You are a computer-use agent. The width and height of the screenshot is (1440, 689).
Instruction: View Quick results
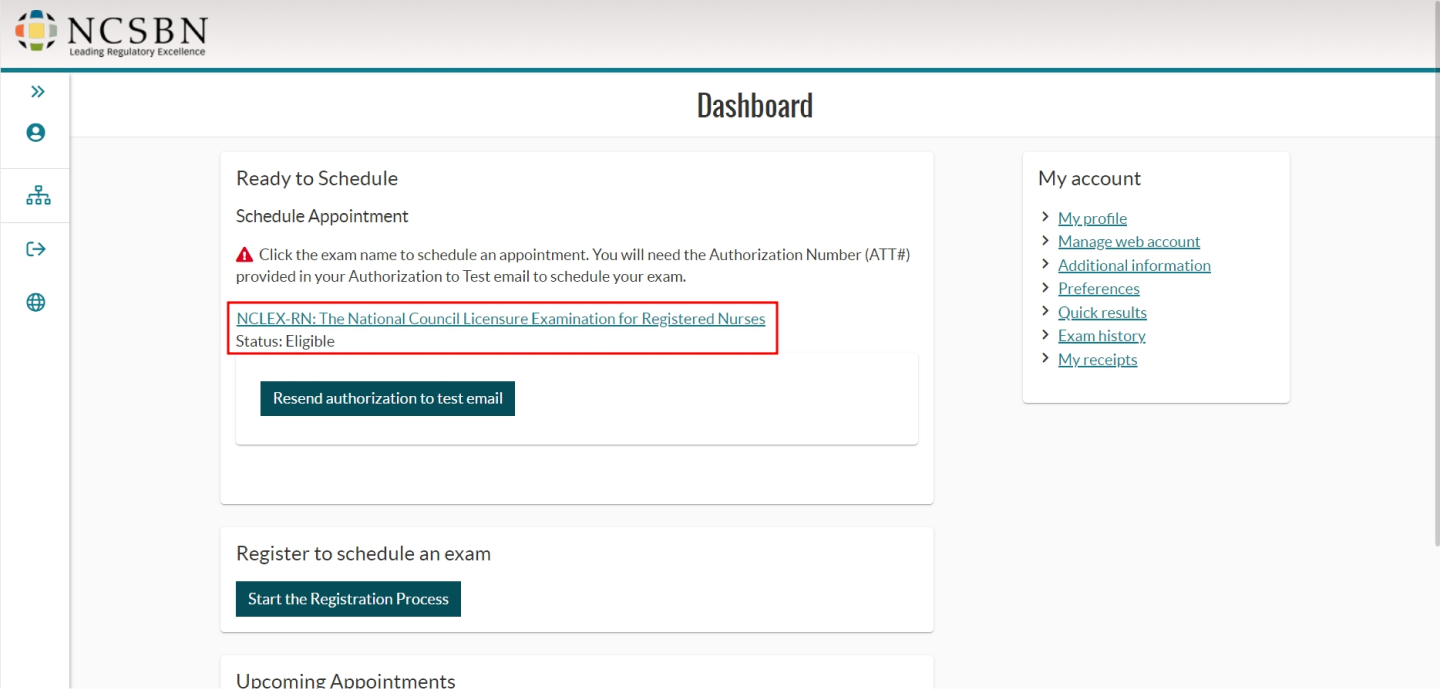[1102, 312]
